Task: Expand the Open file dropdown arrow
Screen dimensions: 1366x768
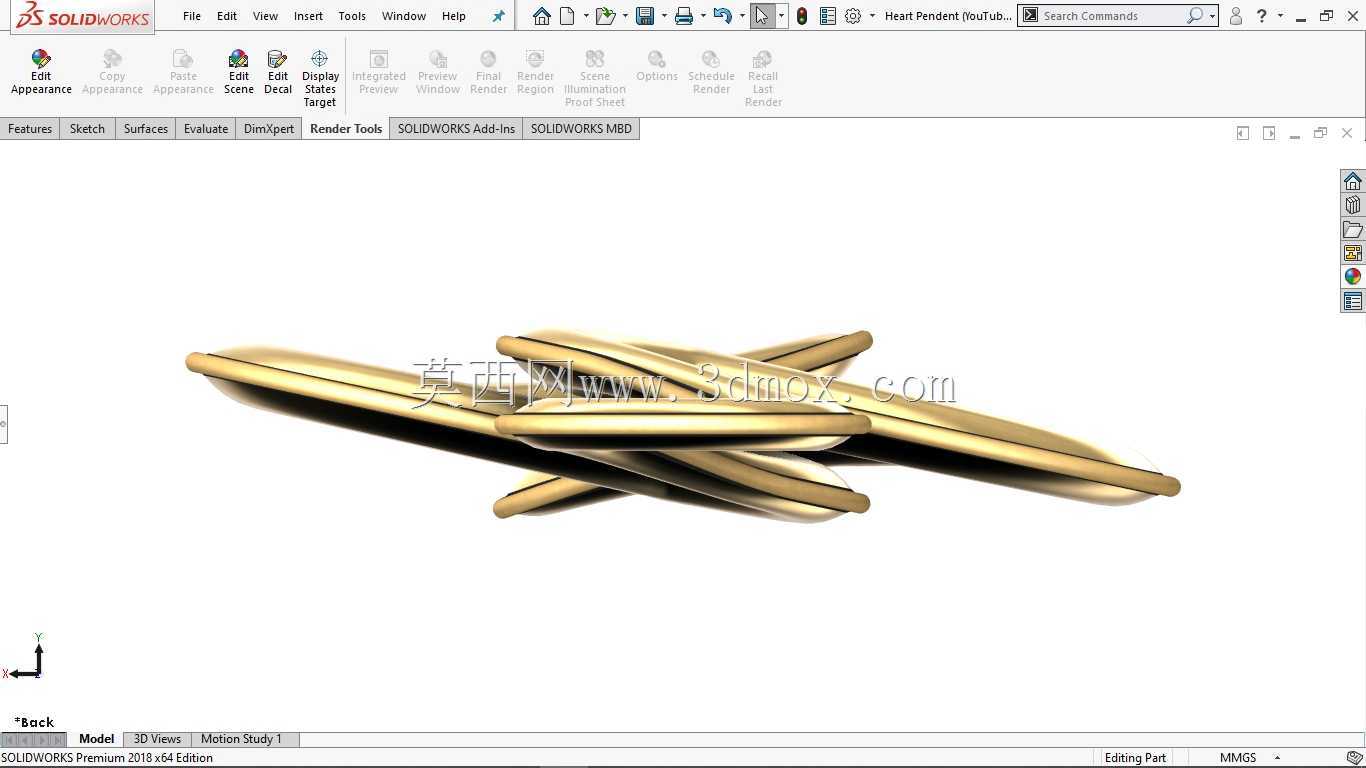Action: [625, 16]
